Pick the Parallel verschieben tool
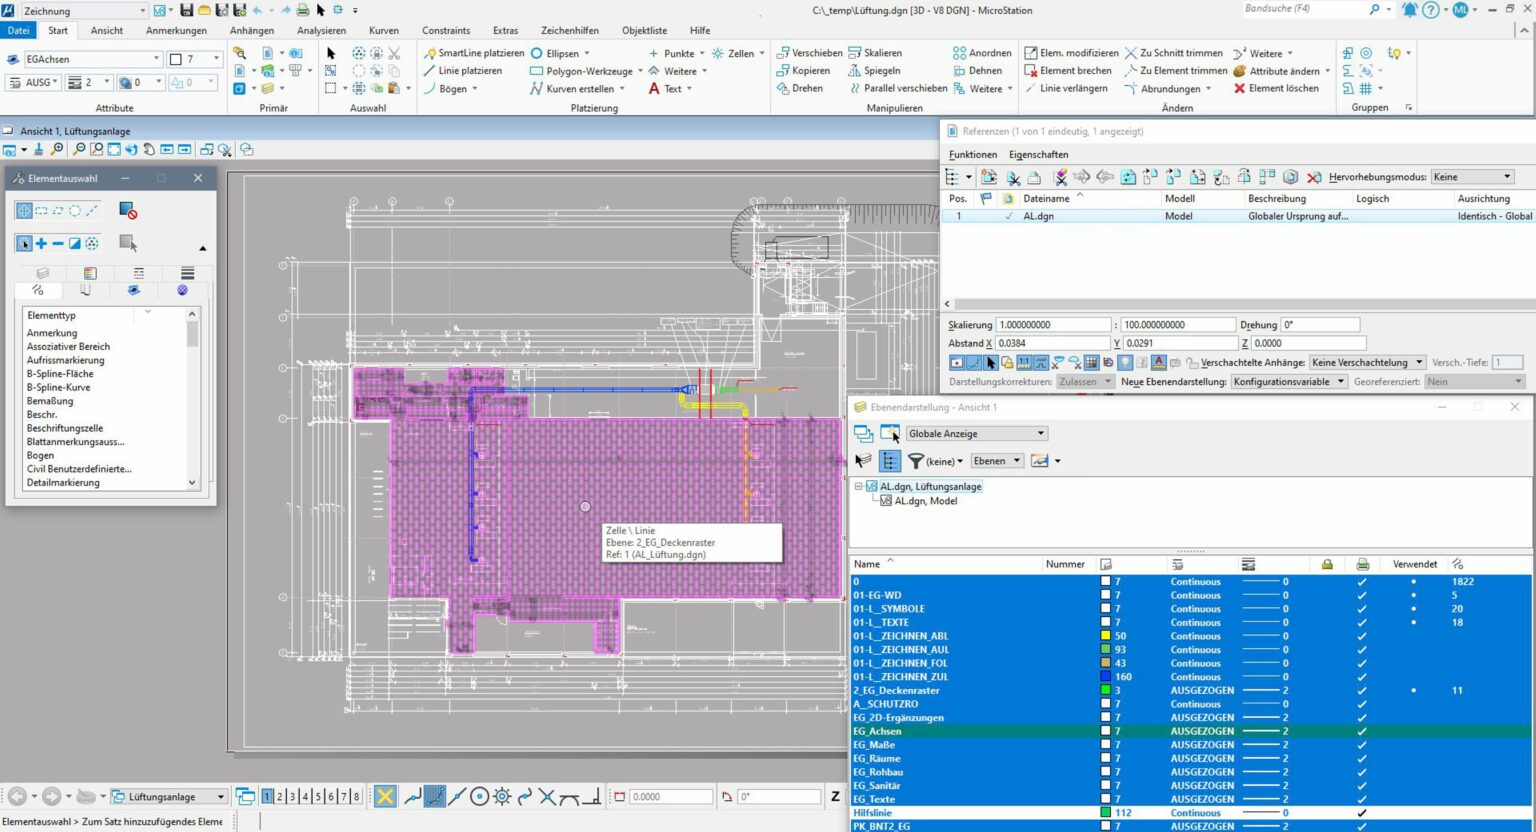 click(897, 88)
